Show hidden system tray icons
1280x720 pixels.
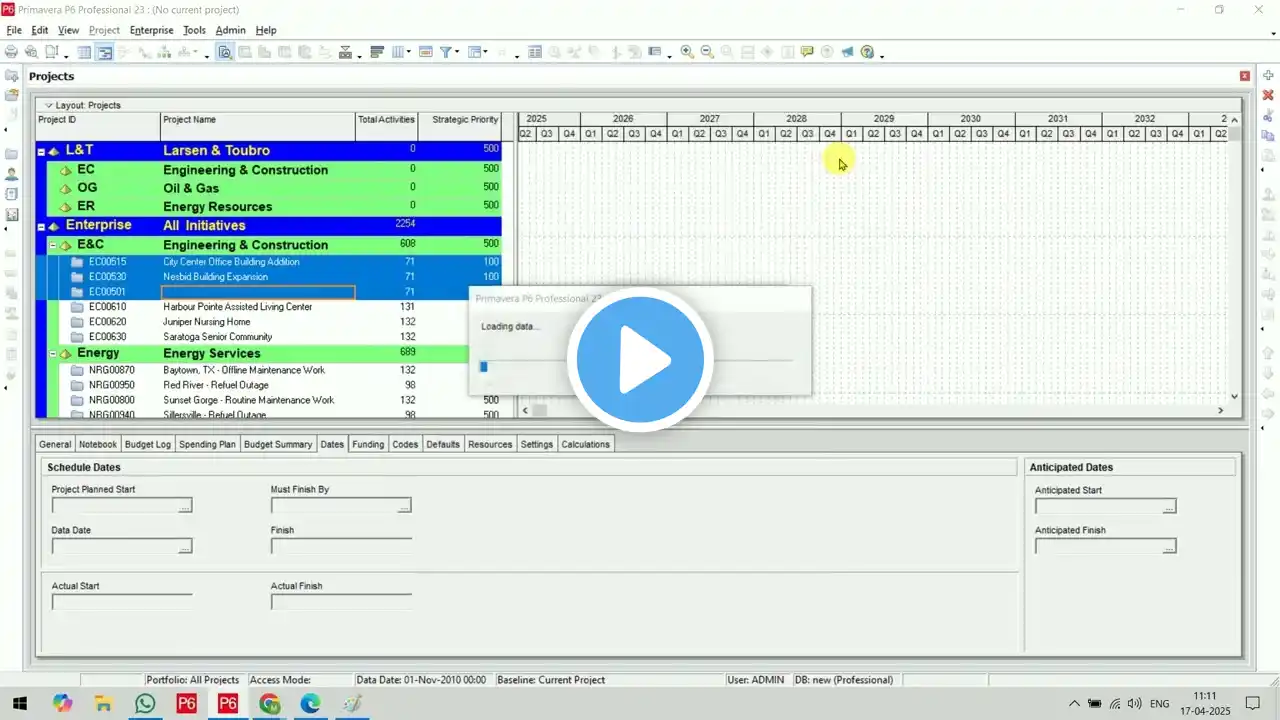pos(1074,703)
